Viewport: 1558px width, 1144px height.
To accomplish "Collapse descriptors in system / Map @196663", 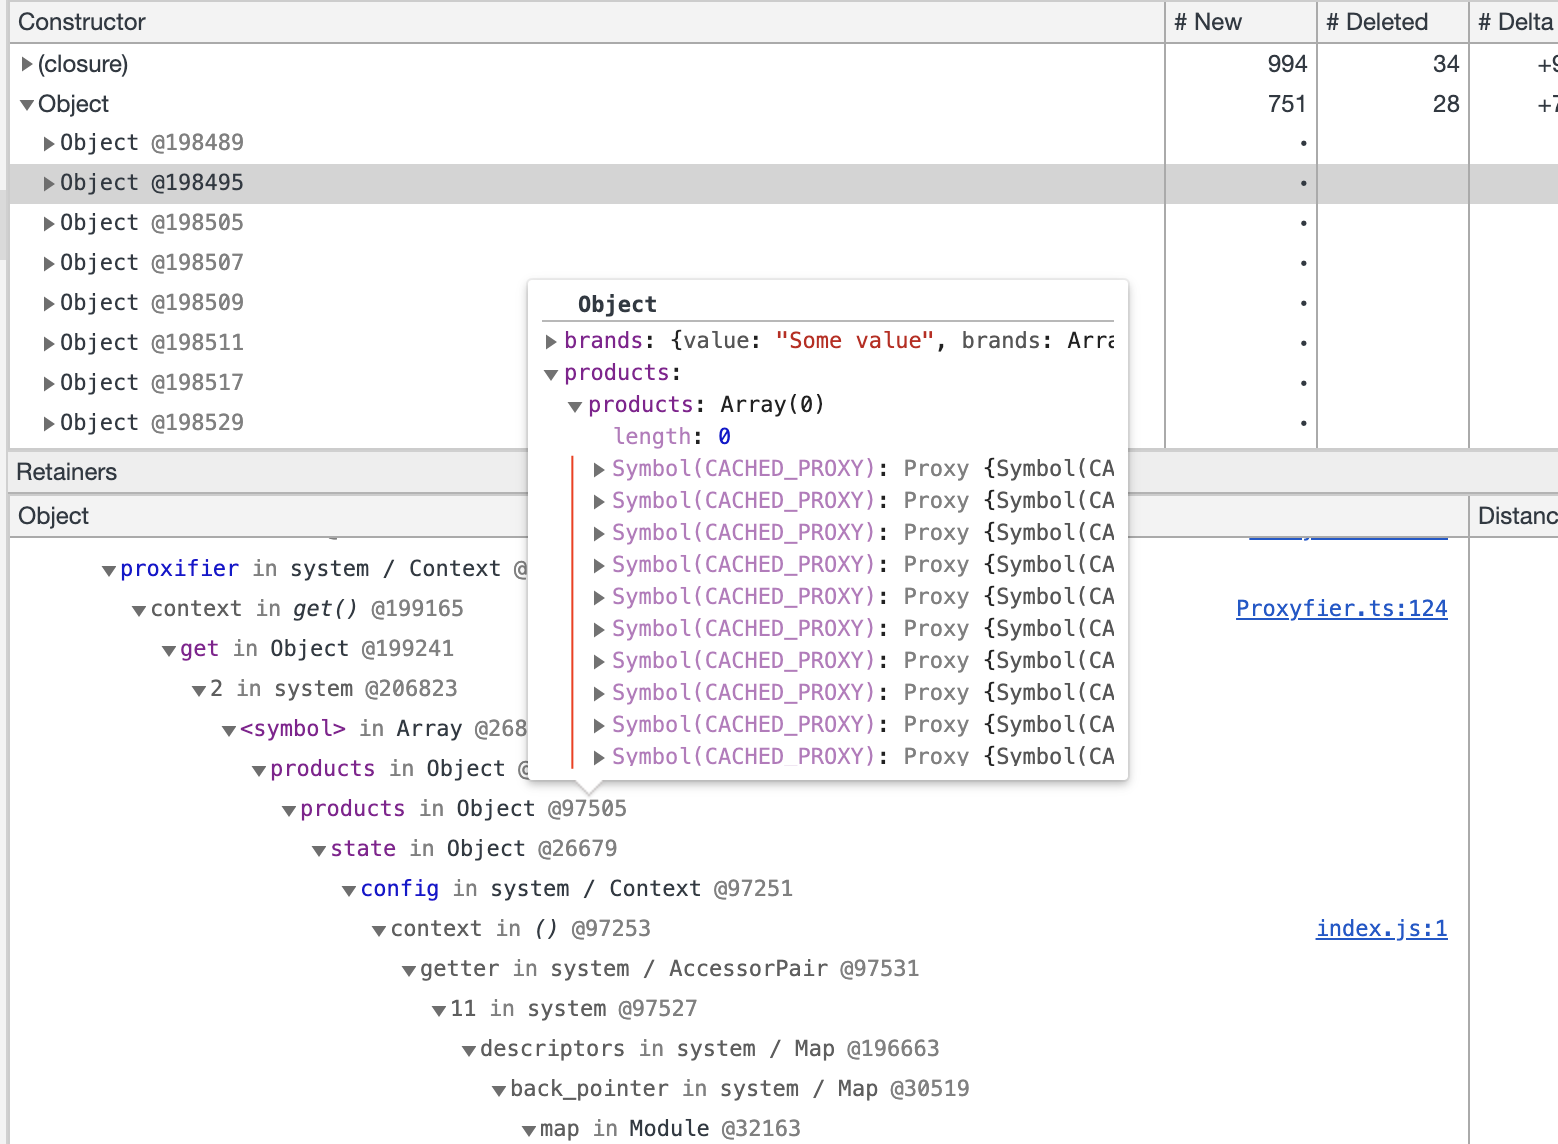I will coord(469,1050).
